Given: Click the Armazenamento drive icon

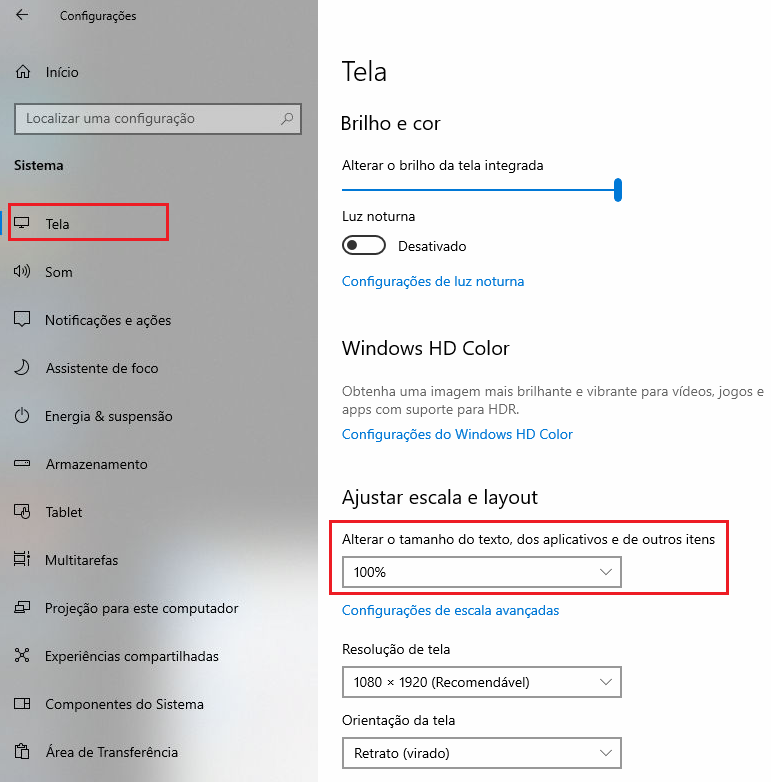Looking at the screenshot, I should [22, 464].
